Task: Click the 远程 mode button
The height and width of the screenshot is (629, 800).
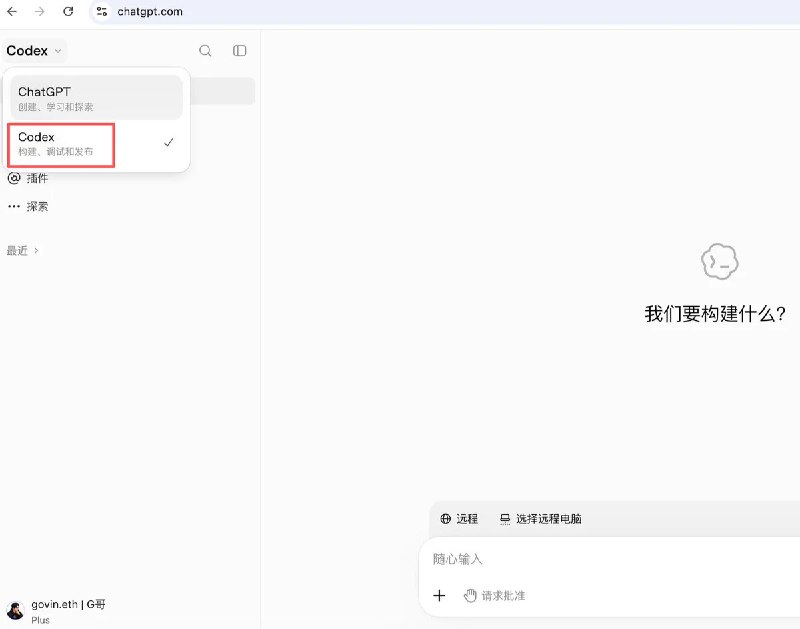Action: pyautogui.click(x=459, y=519)
